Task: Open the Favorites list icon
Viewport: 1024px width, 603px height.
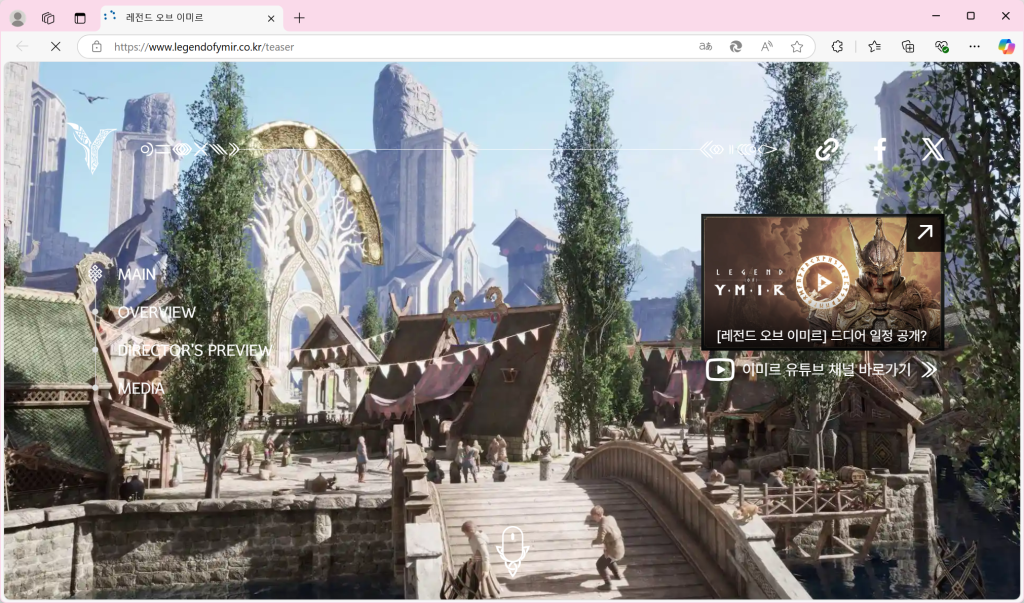Action: click(874, 46)
